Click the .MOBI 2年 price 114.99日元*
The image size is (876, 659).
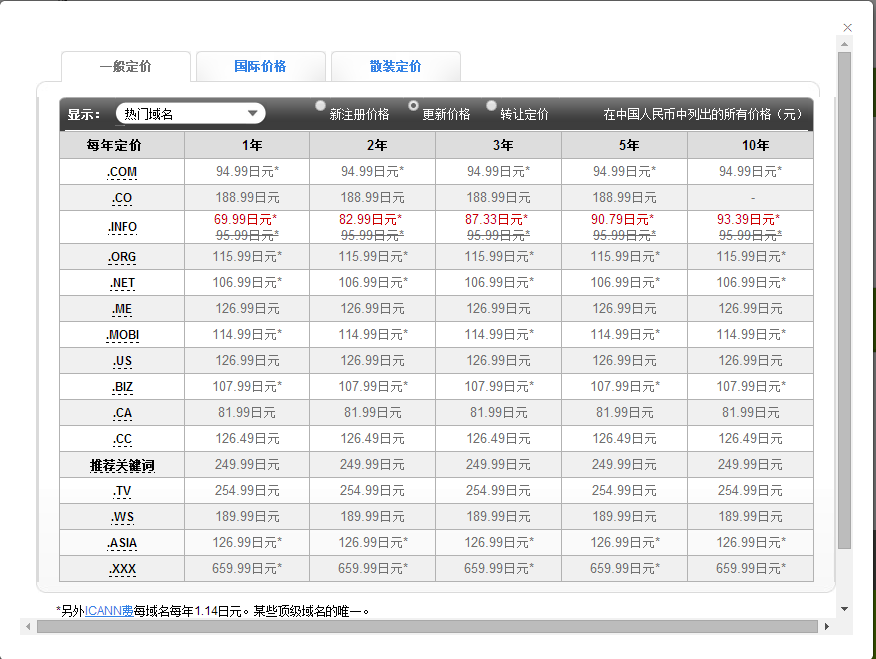click(373, 335)
